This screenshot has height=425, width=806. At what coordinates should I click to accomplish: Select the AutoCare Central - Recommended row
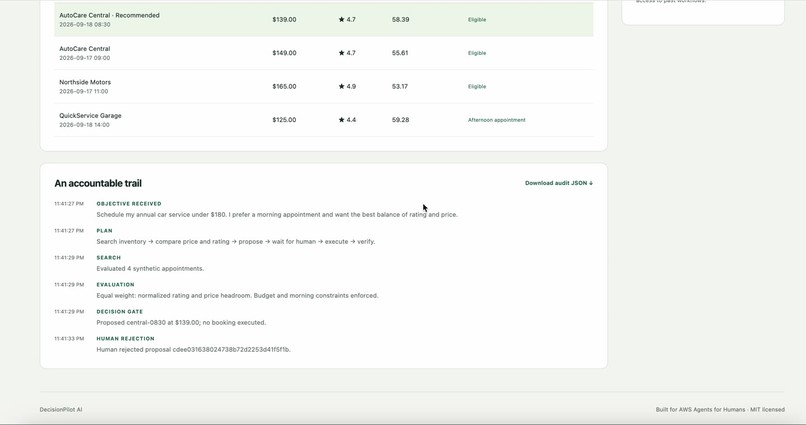324,20
